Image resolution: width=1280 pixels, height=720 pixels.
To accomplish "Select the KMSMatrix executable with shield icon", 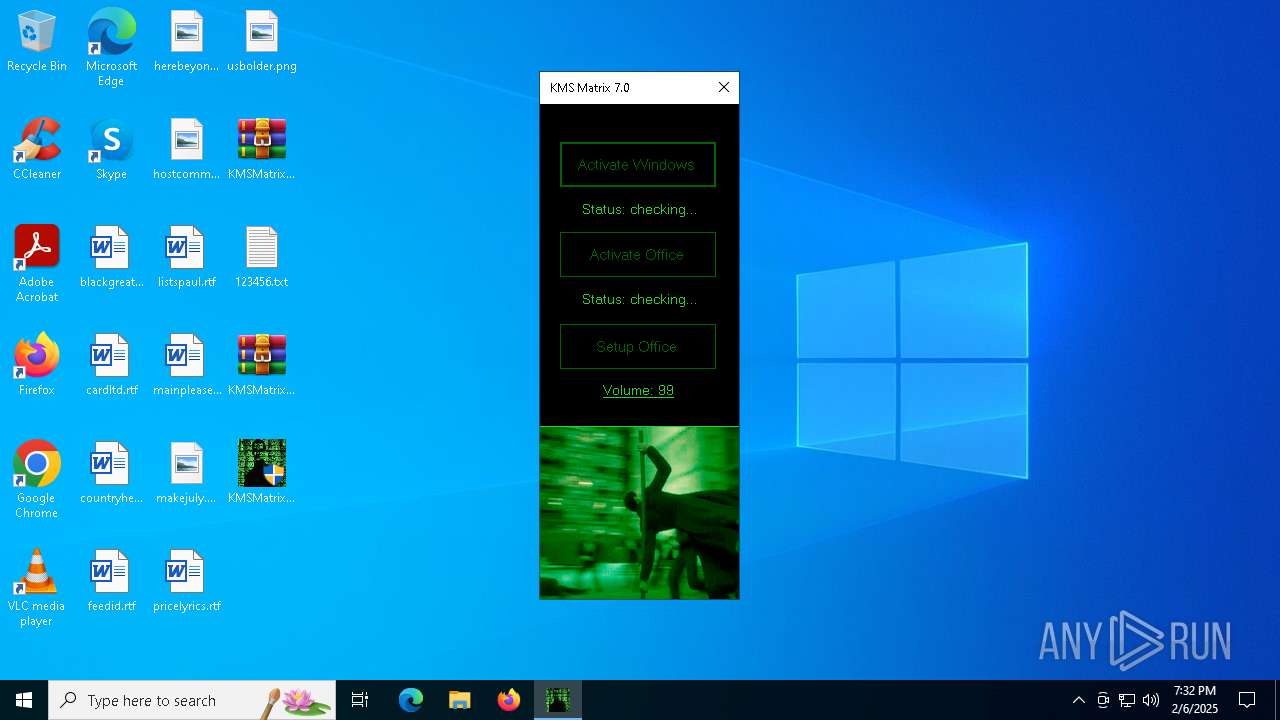I will [x=262, y=474].
